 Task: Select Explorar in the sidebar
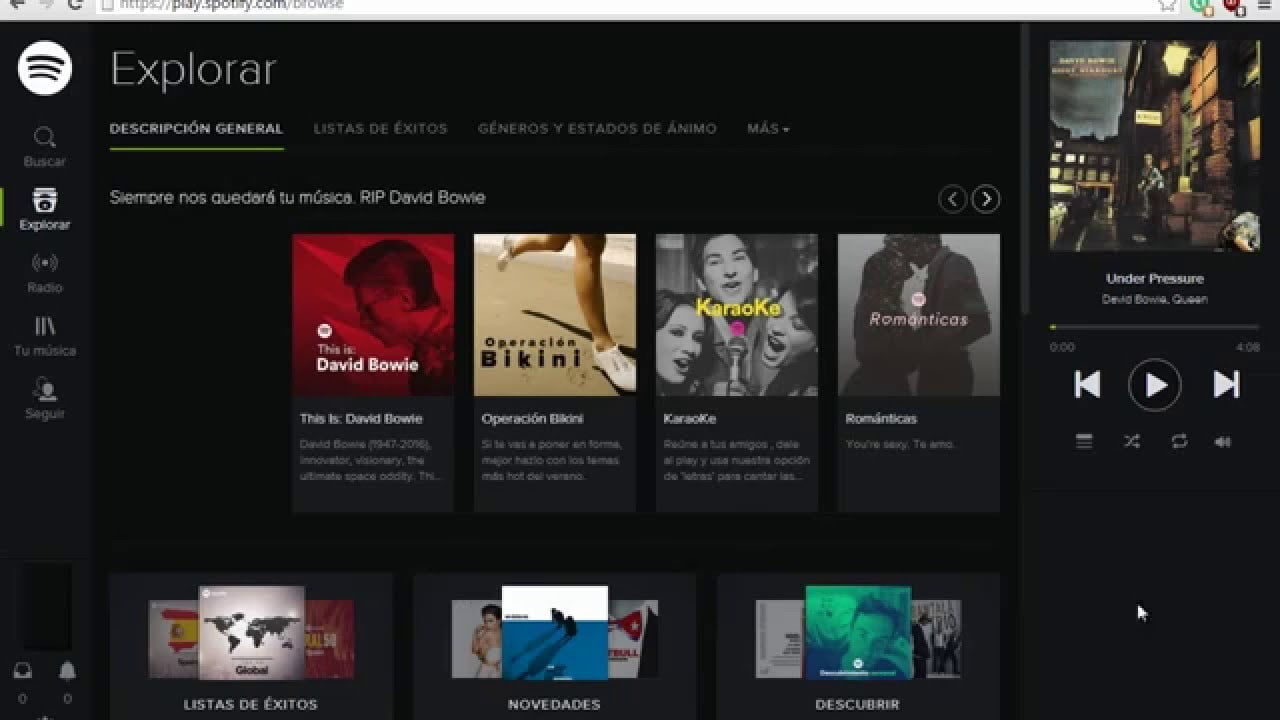45,209
